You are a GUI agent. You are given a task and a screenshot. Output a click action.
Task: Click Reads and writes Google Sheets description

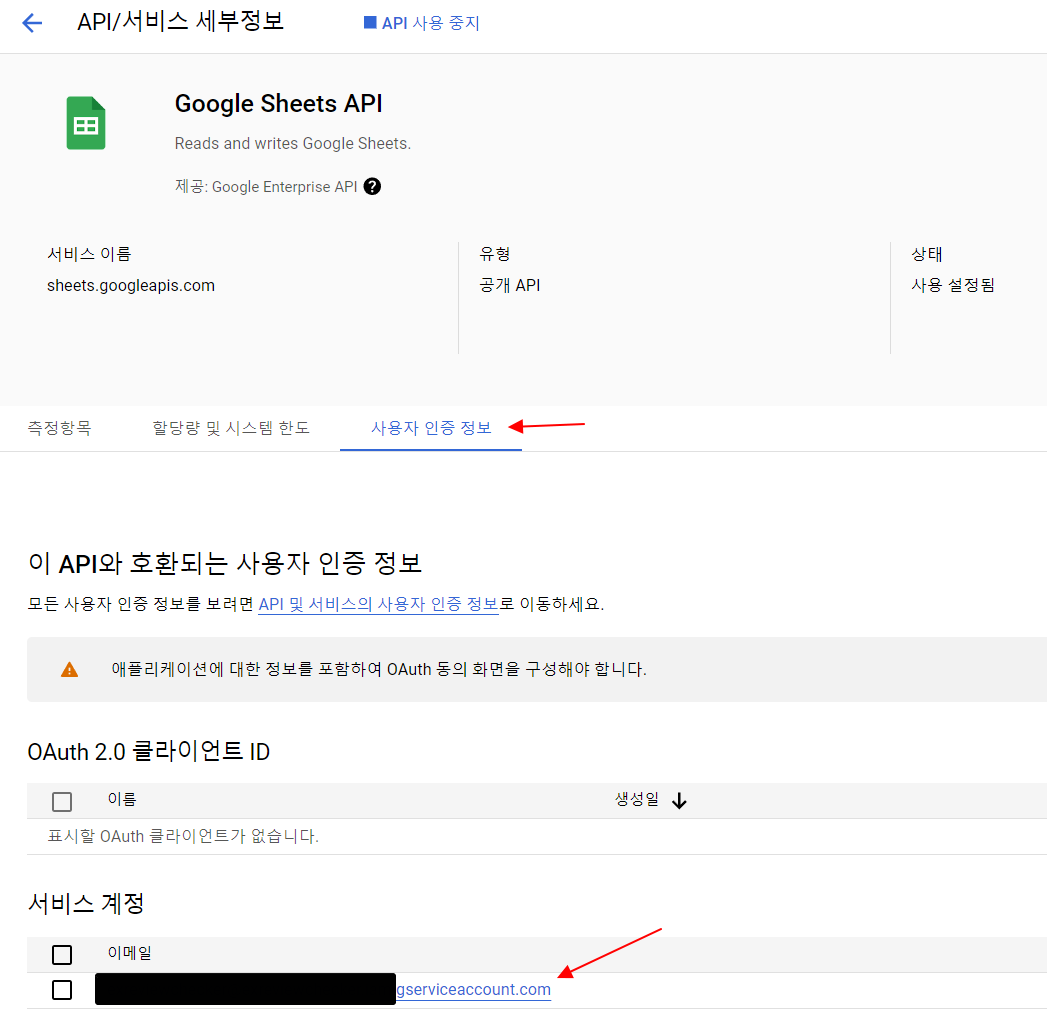point(292,144)
